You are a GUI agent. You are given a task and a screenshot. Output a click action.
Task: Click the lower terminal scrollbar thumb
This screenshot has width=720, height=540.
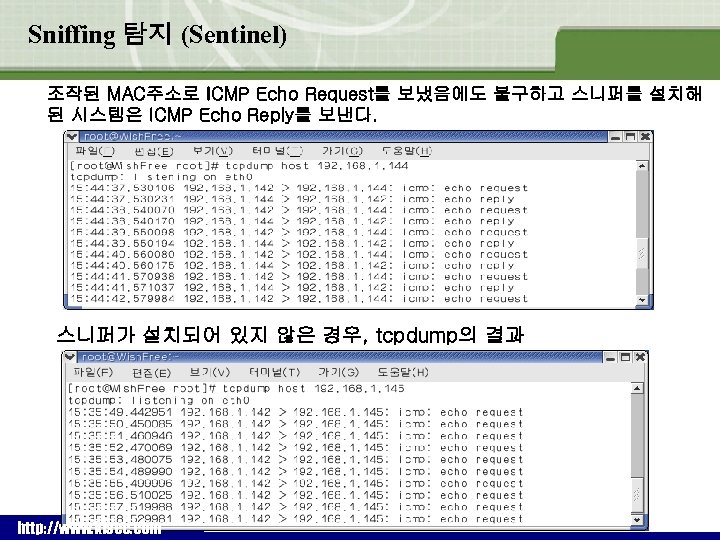[x=637, y=495]
